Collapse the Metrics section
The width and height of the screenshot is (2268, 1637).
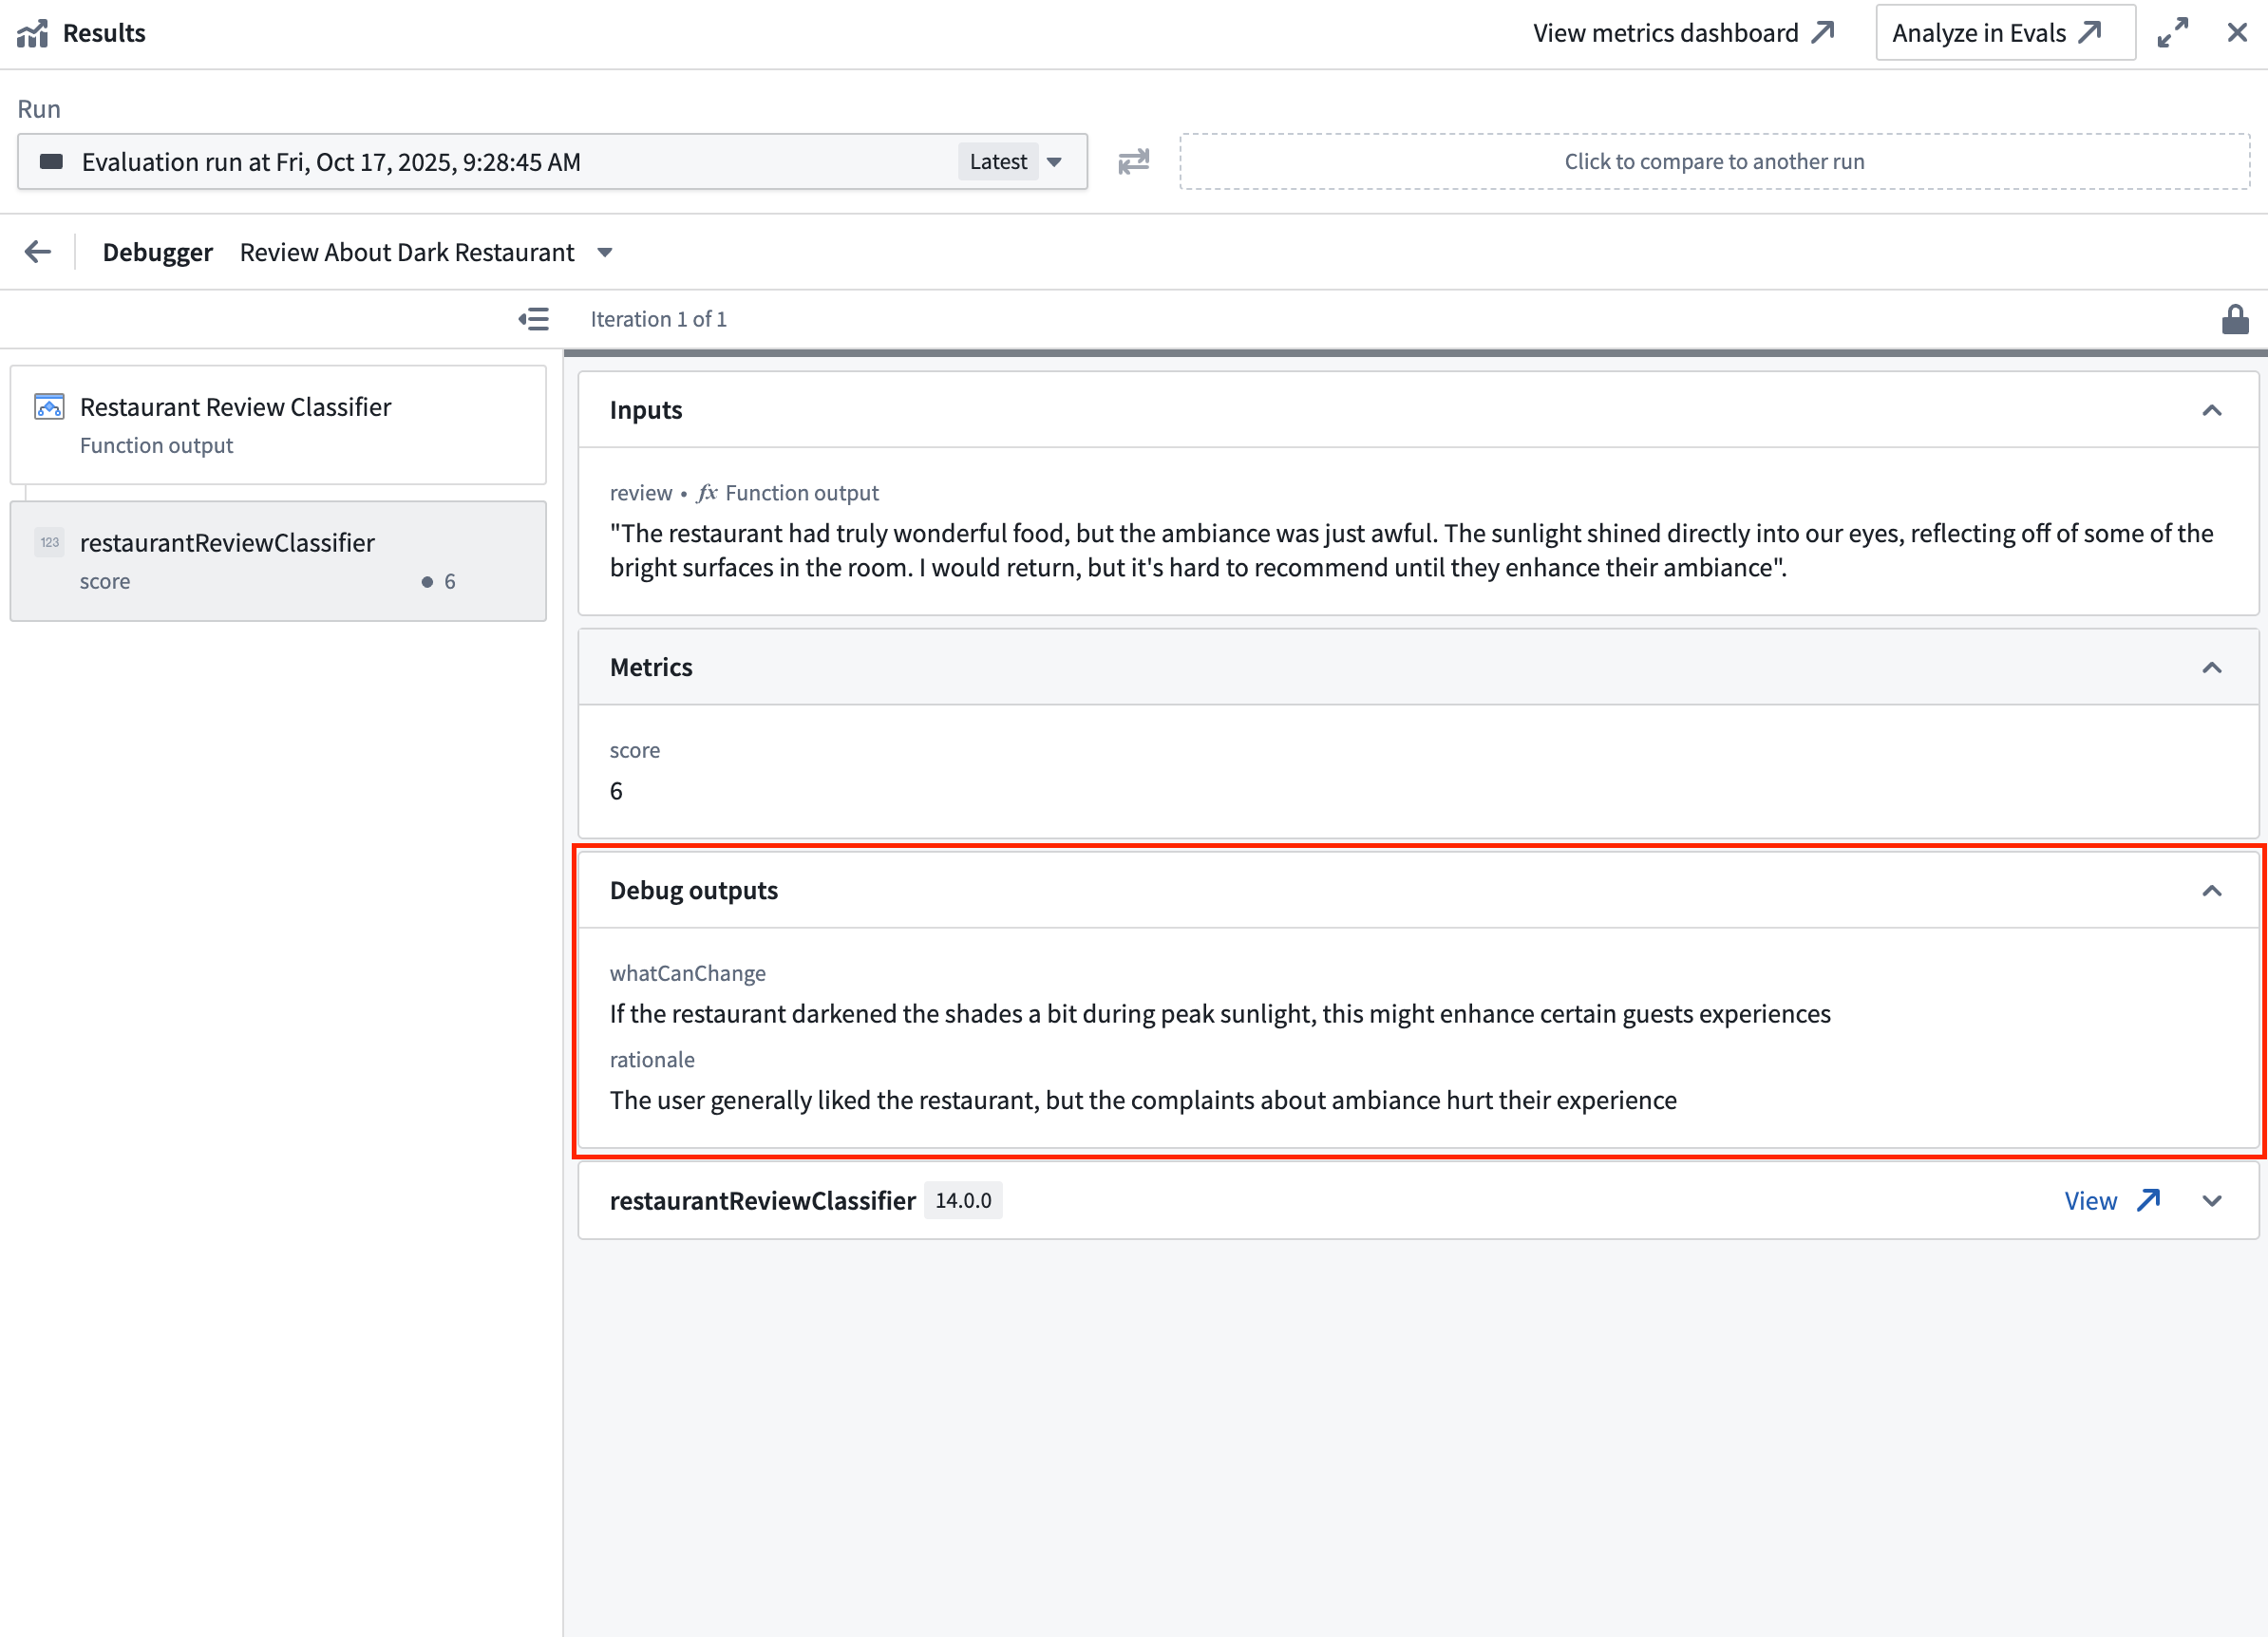(2213, 667)
